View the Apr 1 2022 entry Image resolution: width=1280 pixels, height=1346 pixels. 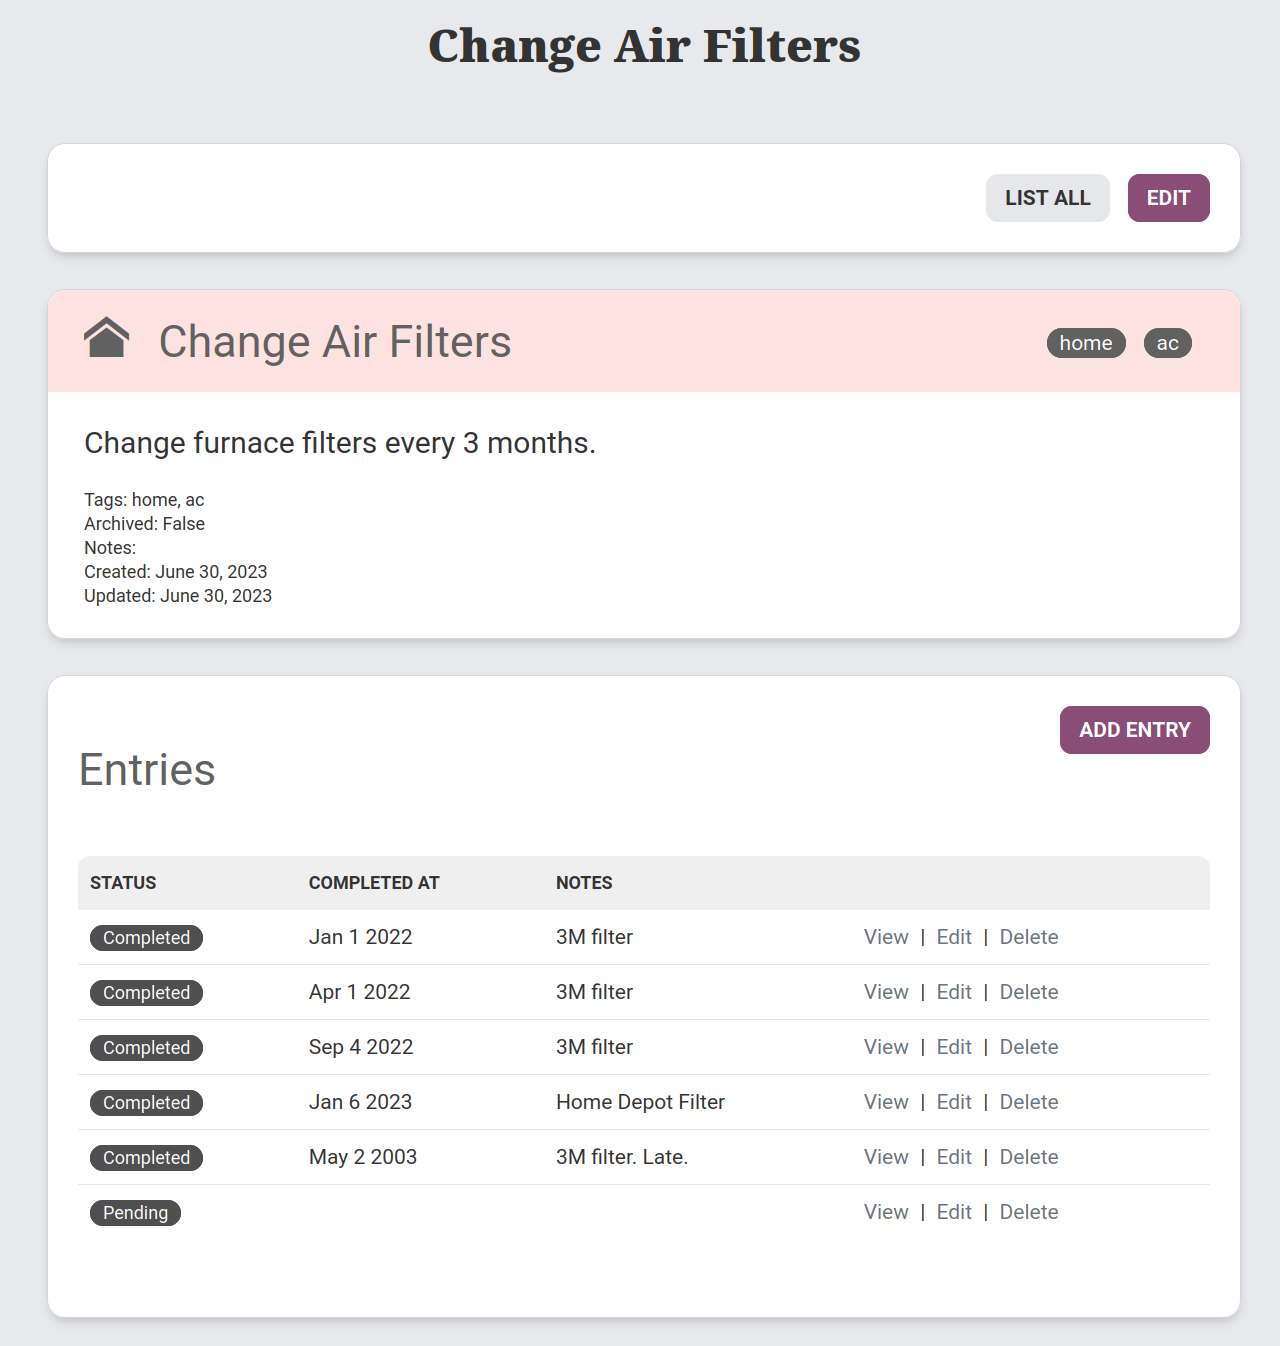tap(886, 992)
